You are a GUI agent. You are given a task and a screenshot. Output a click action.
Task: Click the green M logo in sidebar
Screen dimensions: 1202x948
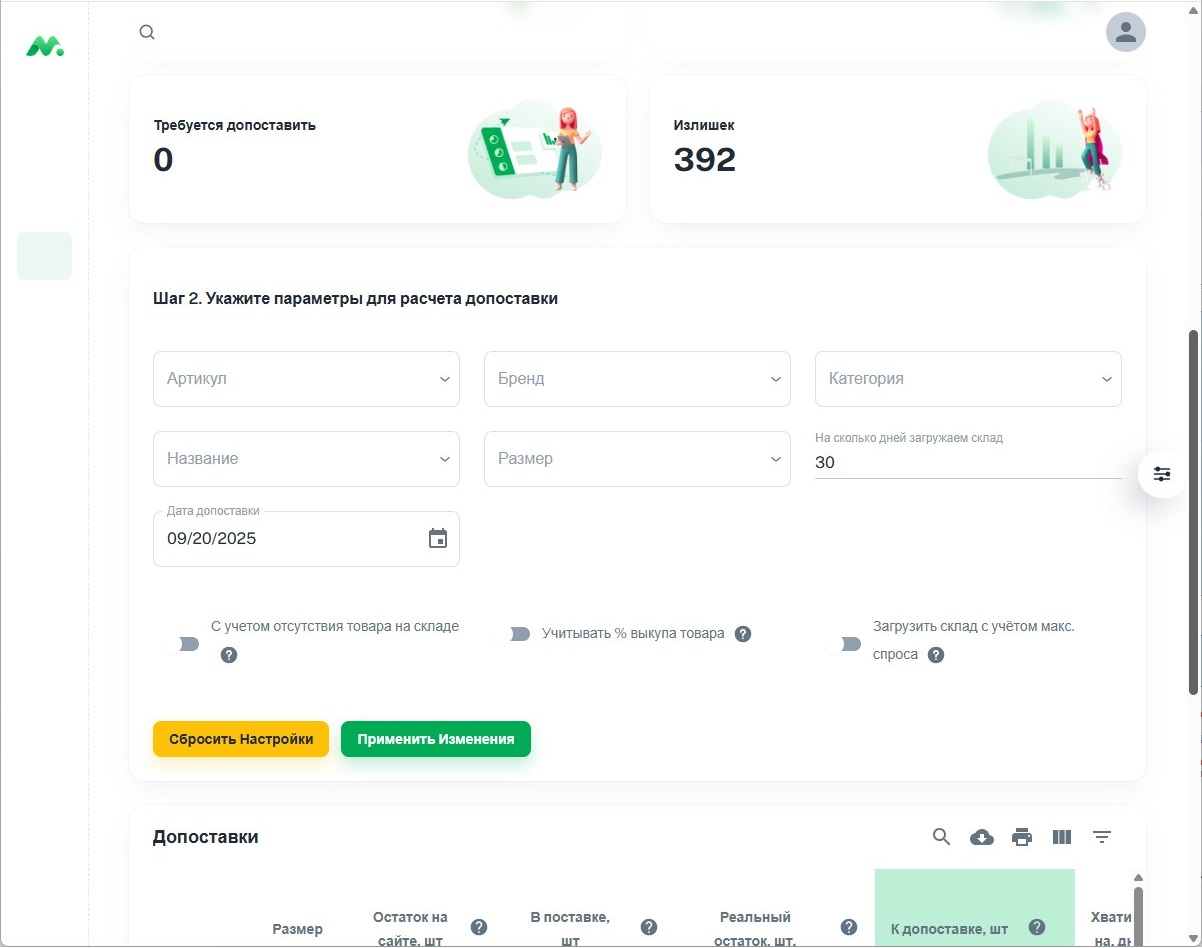click(45, 46)
